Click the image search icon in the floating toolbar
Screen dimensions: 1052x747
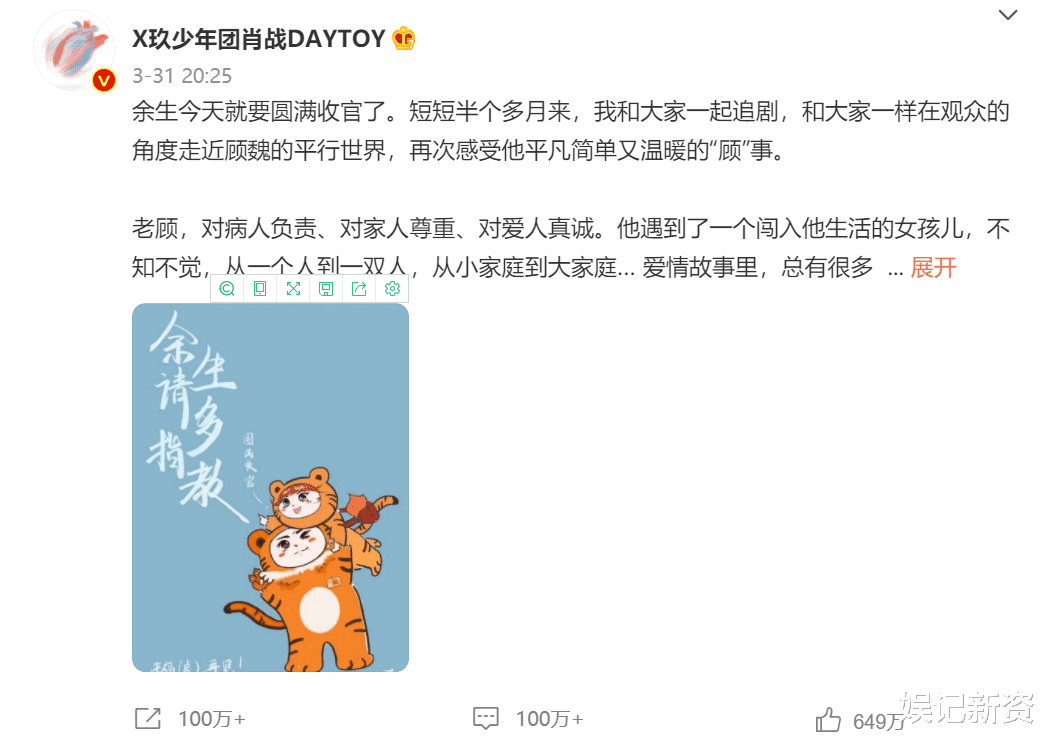tap(227, 289)
